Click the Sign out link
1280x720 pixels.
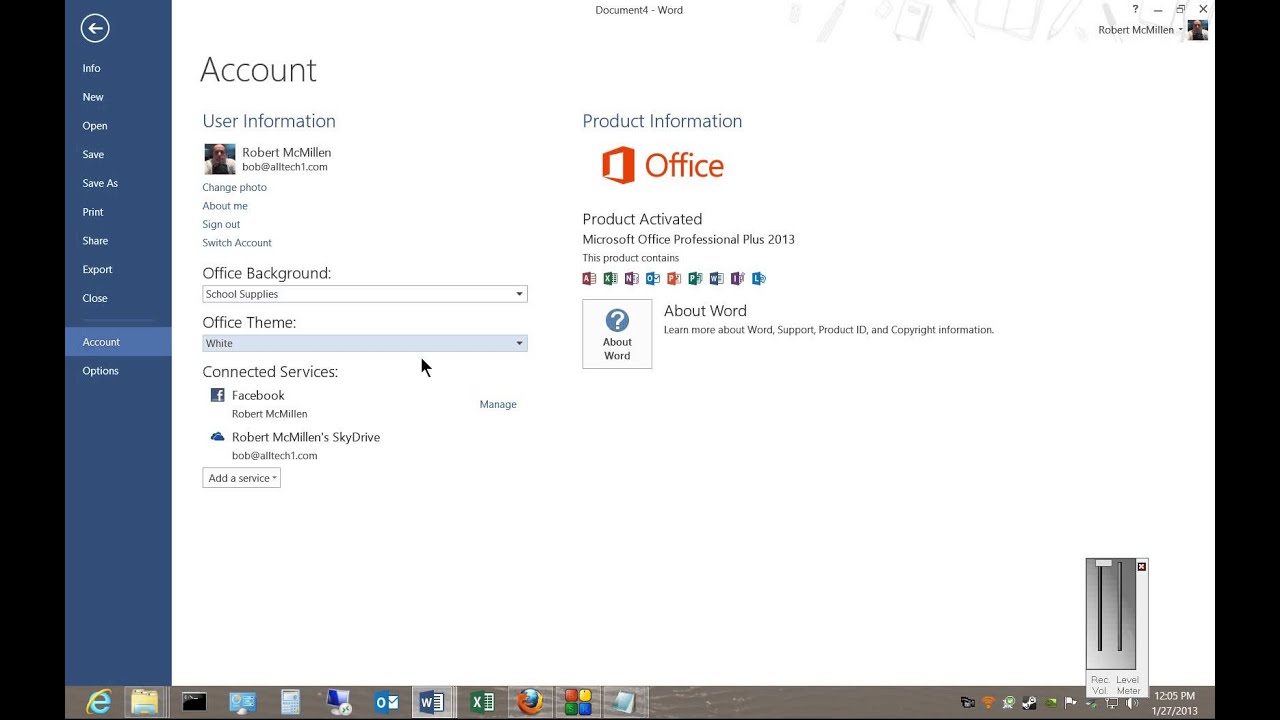(221, 224)
